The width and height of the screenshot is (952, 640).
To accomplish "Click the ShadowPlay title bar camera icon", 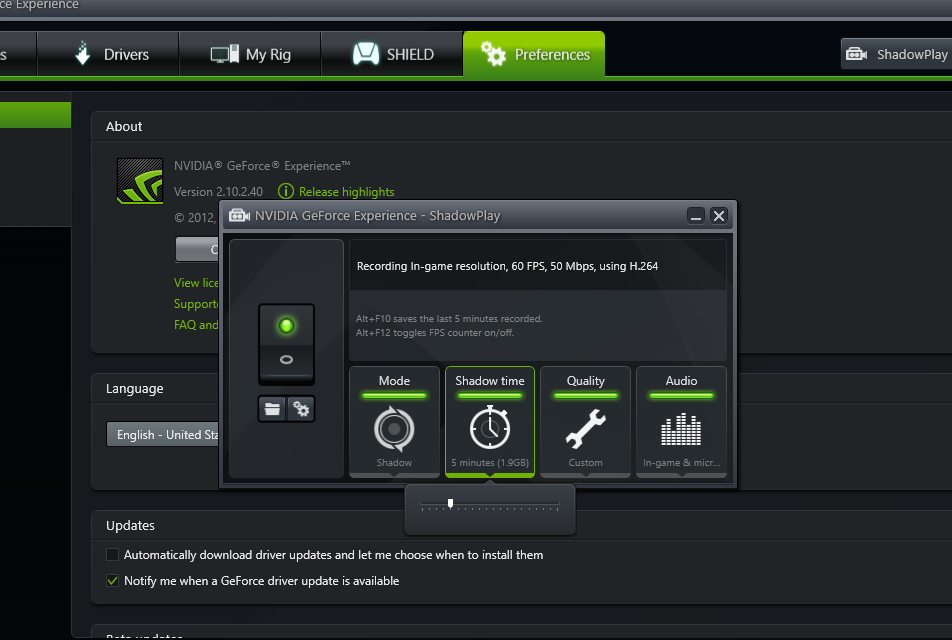I will [x=239, y=216].
